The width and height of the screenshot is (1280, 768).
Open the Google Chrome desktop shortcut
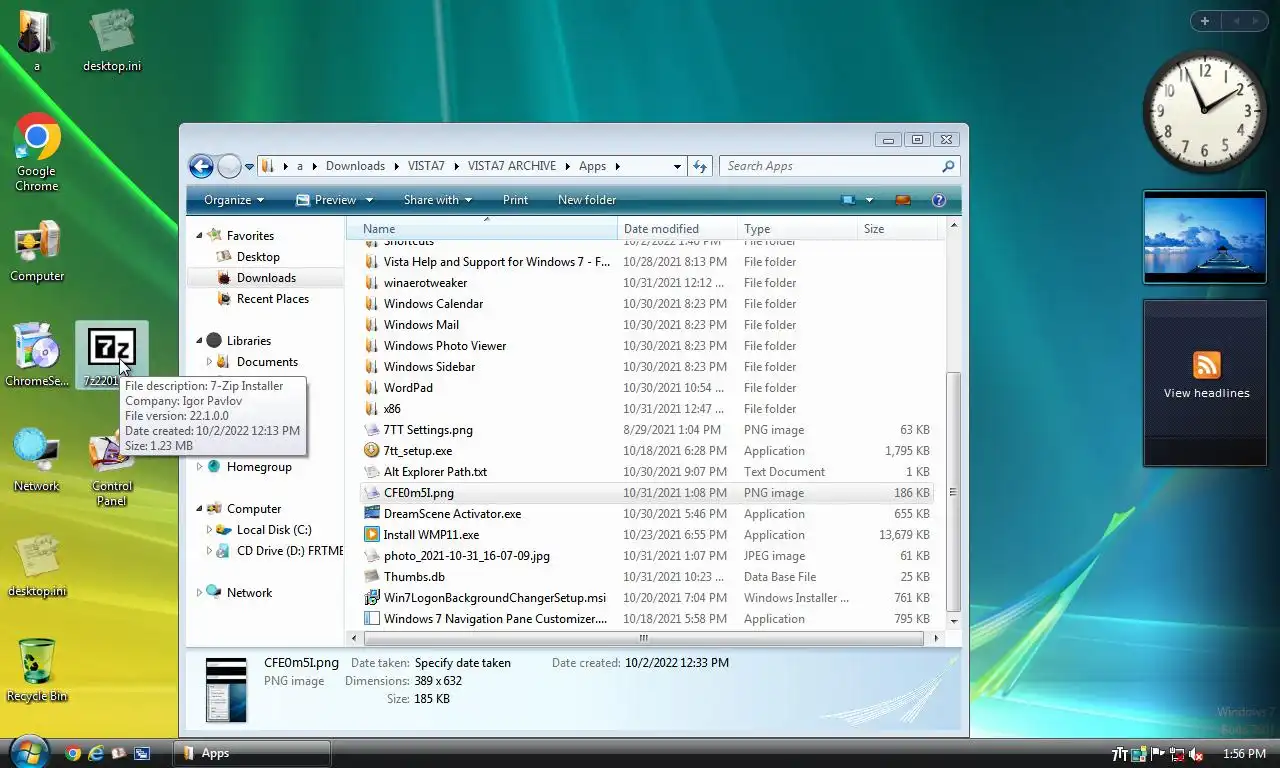(x=37, y=152)
